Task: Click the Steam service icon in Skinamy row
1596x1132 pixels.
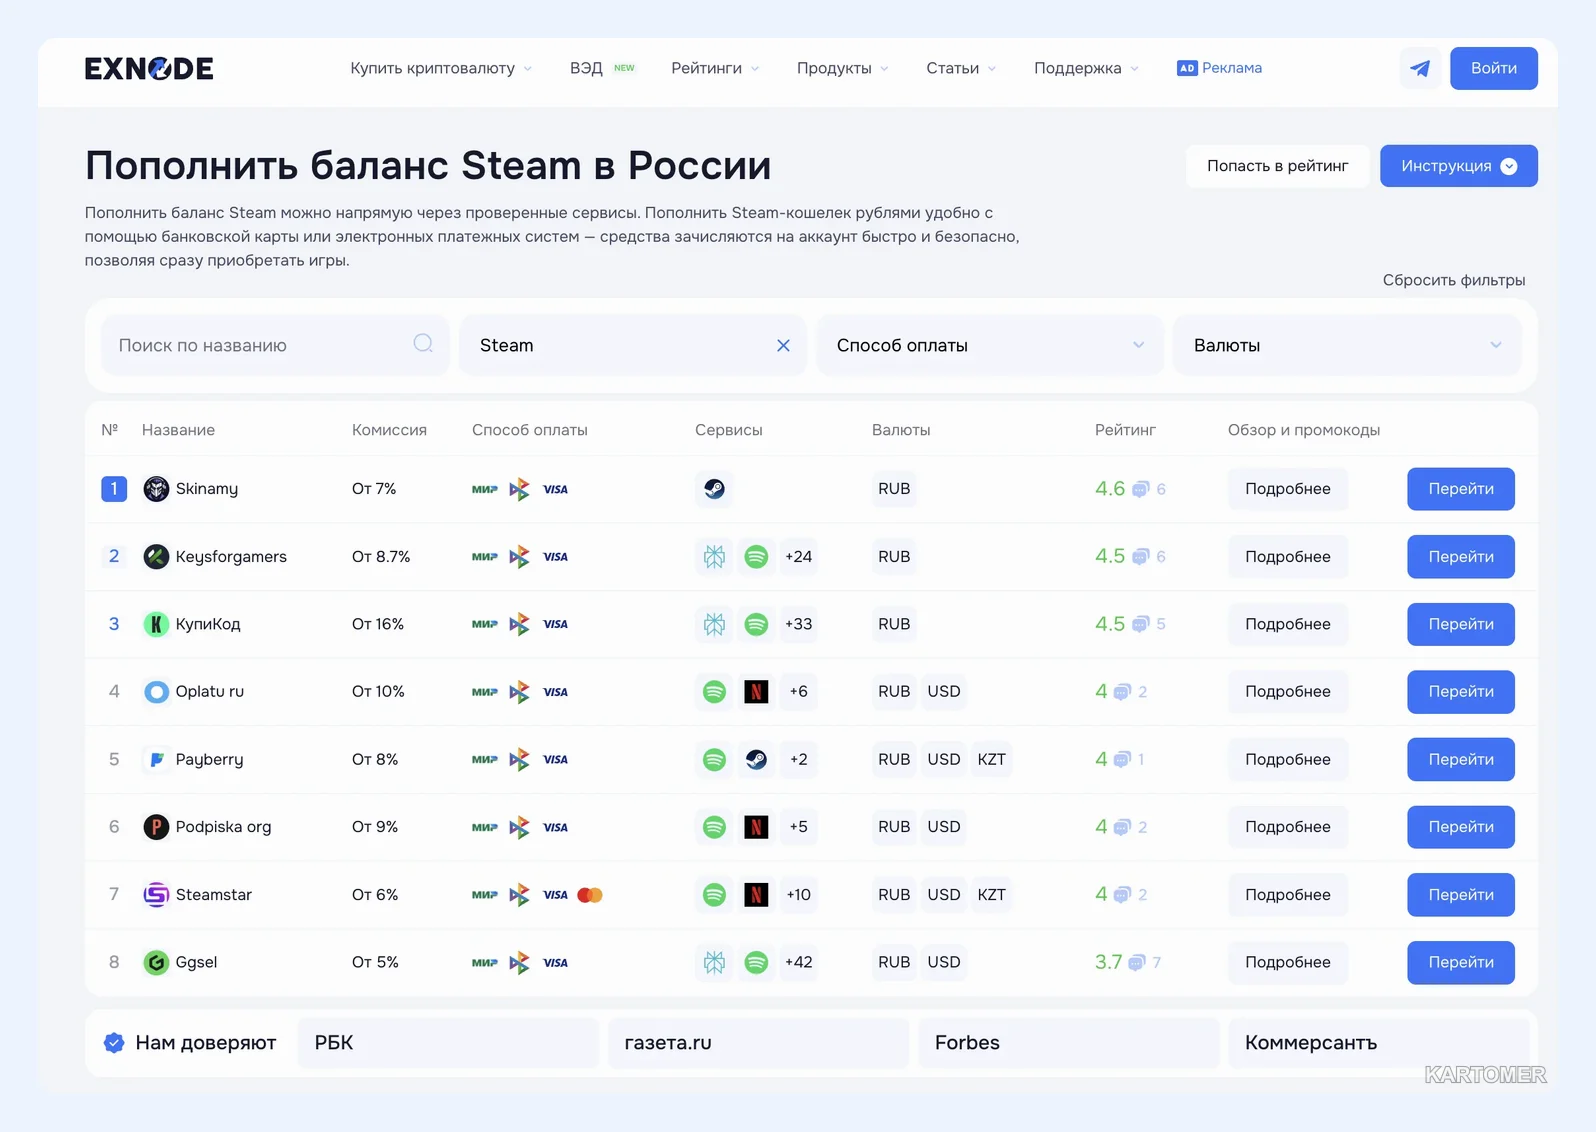Action: tap(714, 489)
